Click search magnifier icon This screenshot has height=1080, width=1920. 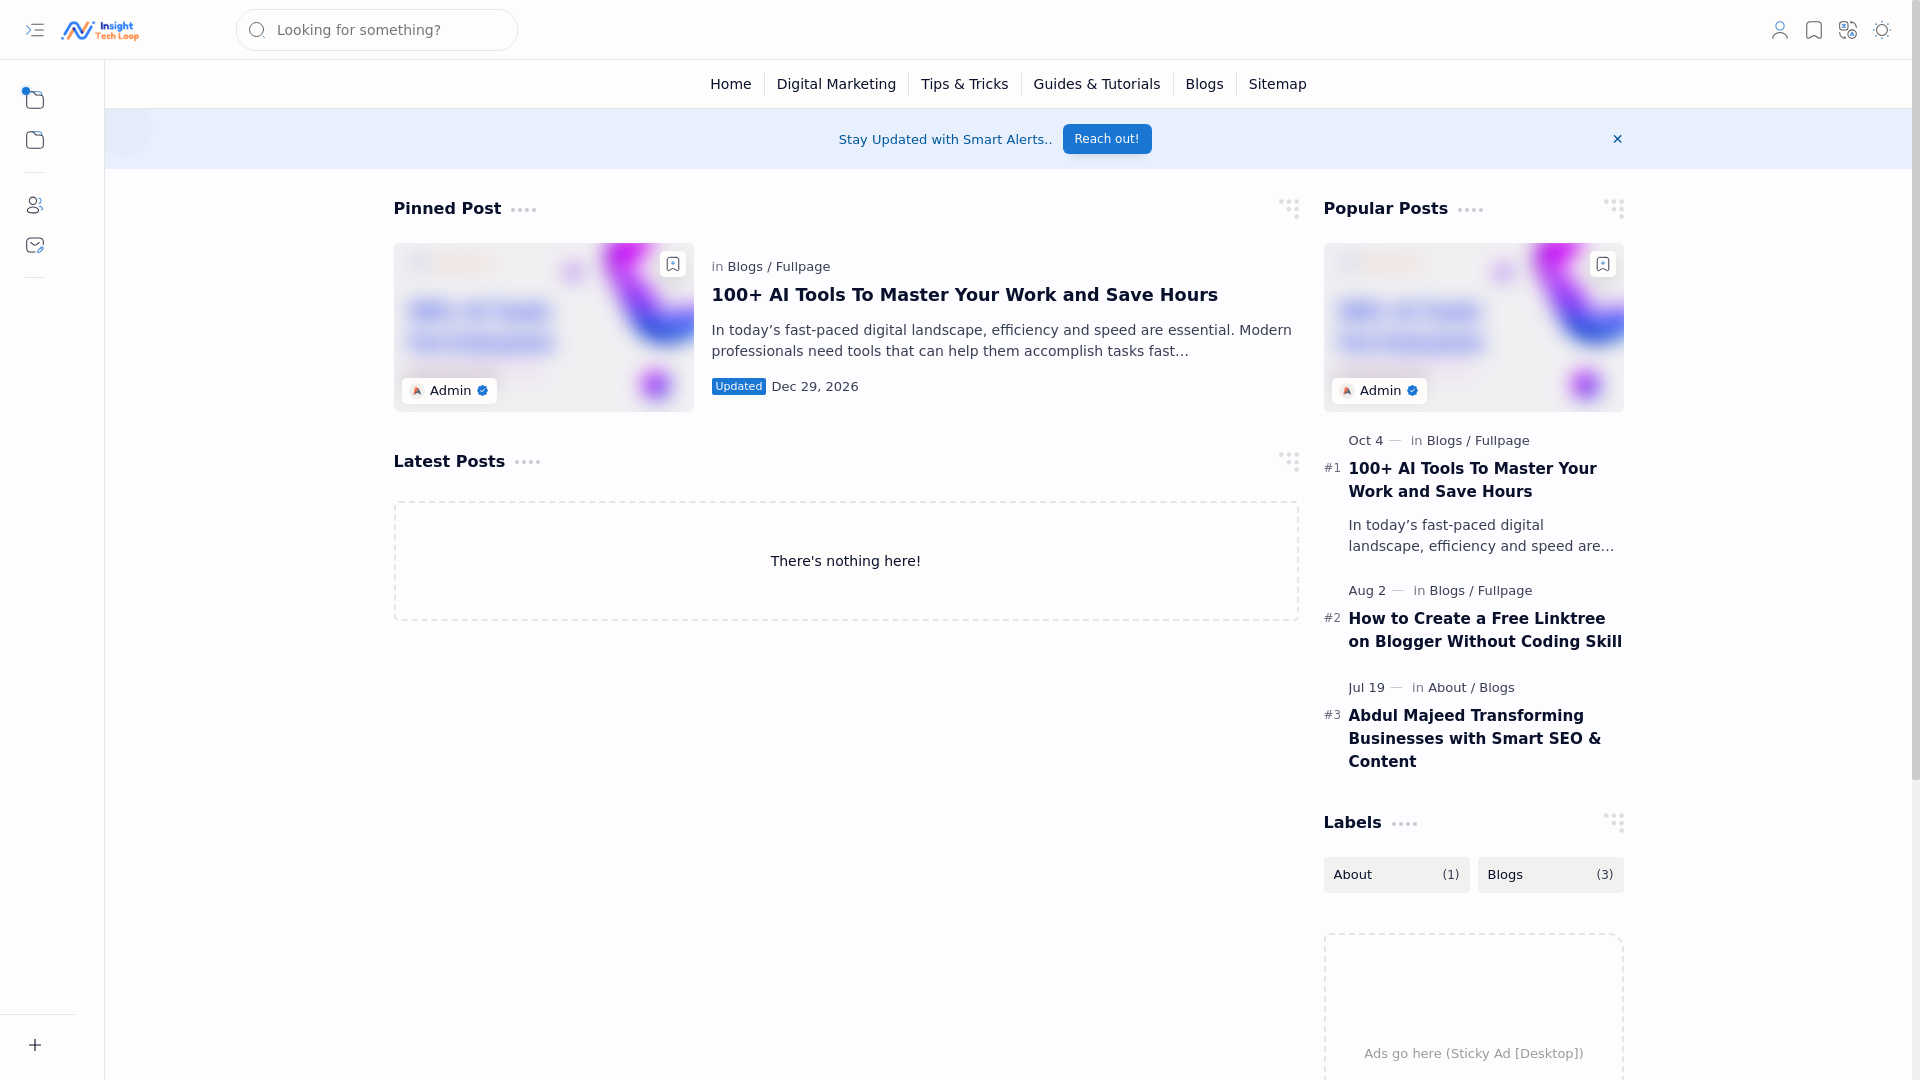pyautogui.click(x=257, y=30)
